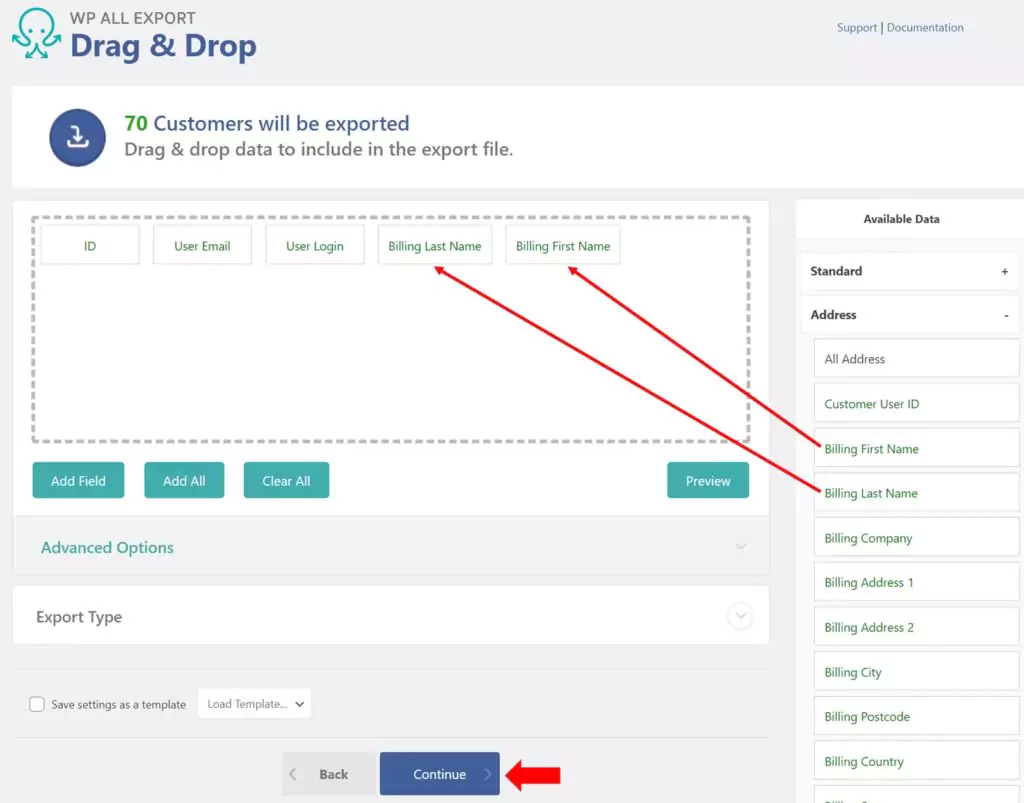1024x803 pixels.
Task: Go Back to the previous step
Action: click(x=330, y=774)
